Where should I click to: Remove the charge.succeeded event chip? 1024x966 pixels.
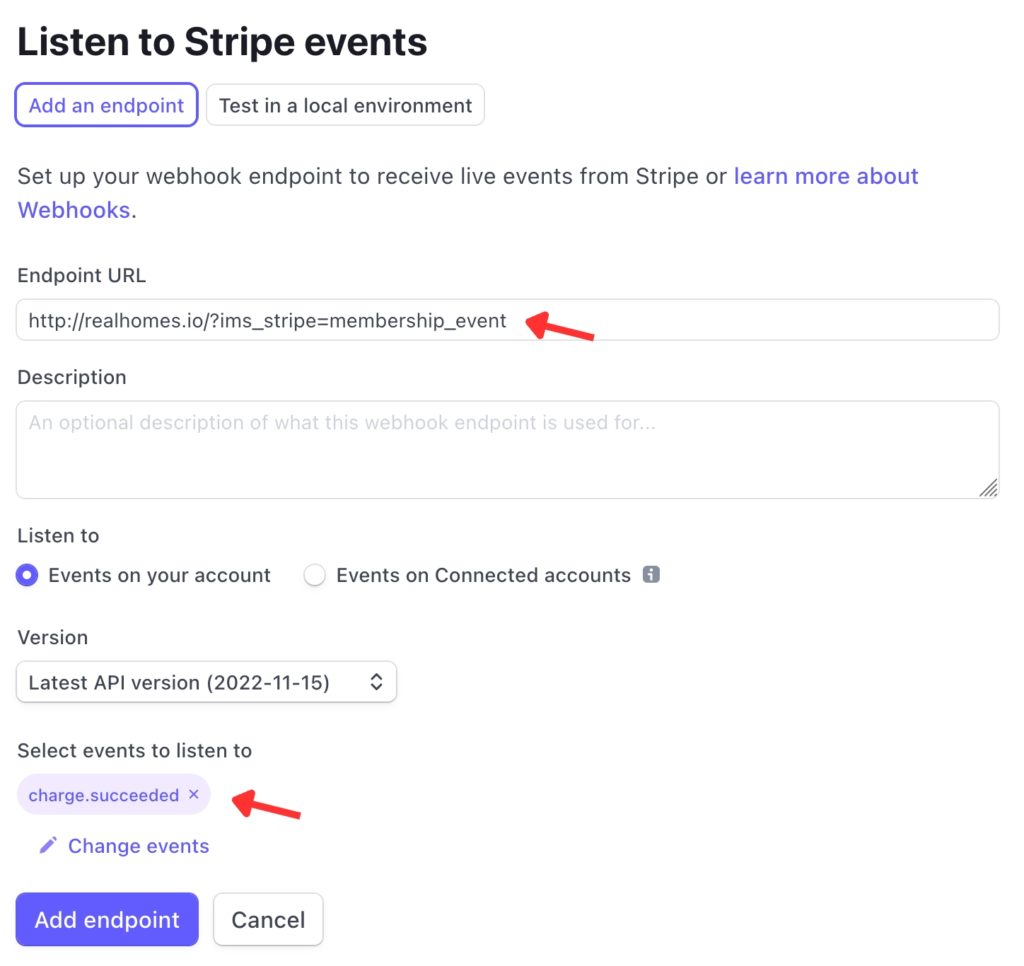(193, 794)
